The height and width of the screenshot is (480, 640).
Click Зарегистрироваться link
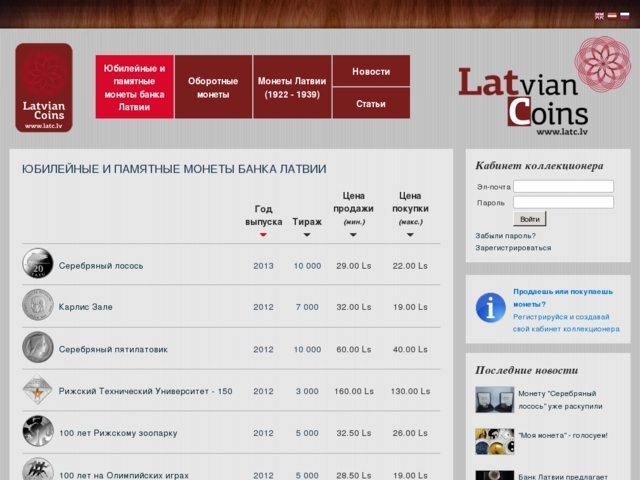coord(513,248)
